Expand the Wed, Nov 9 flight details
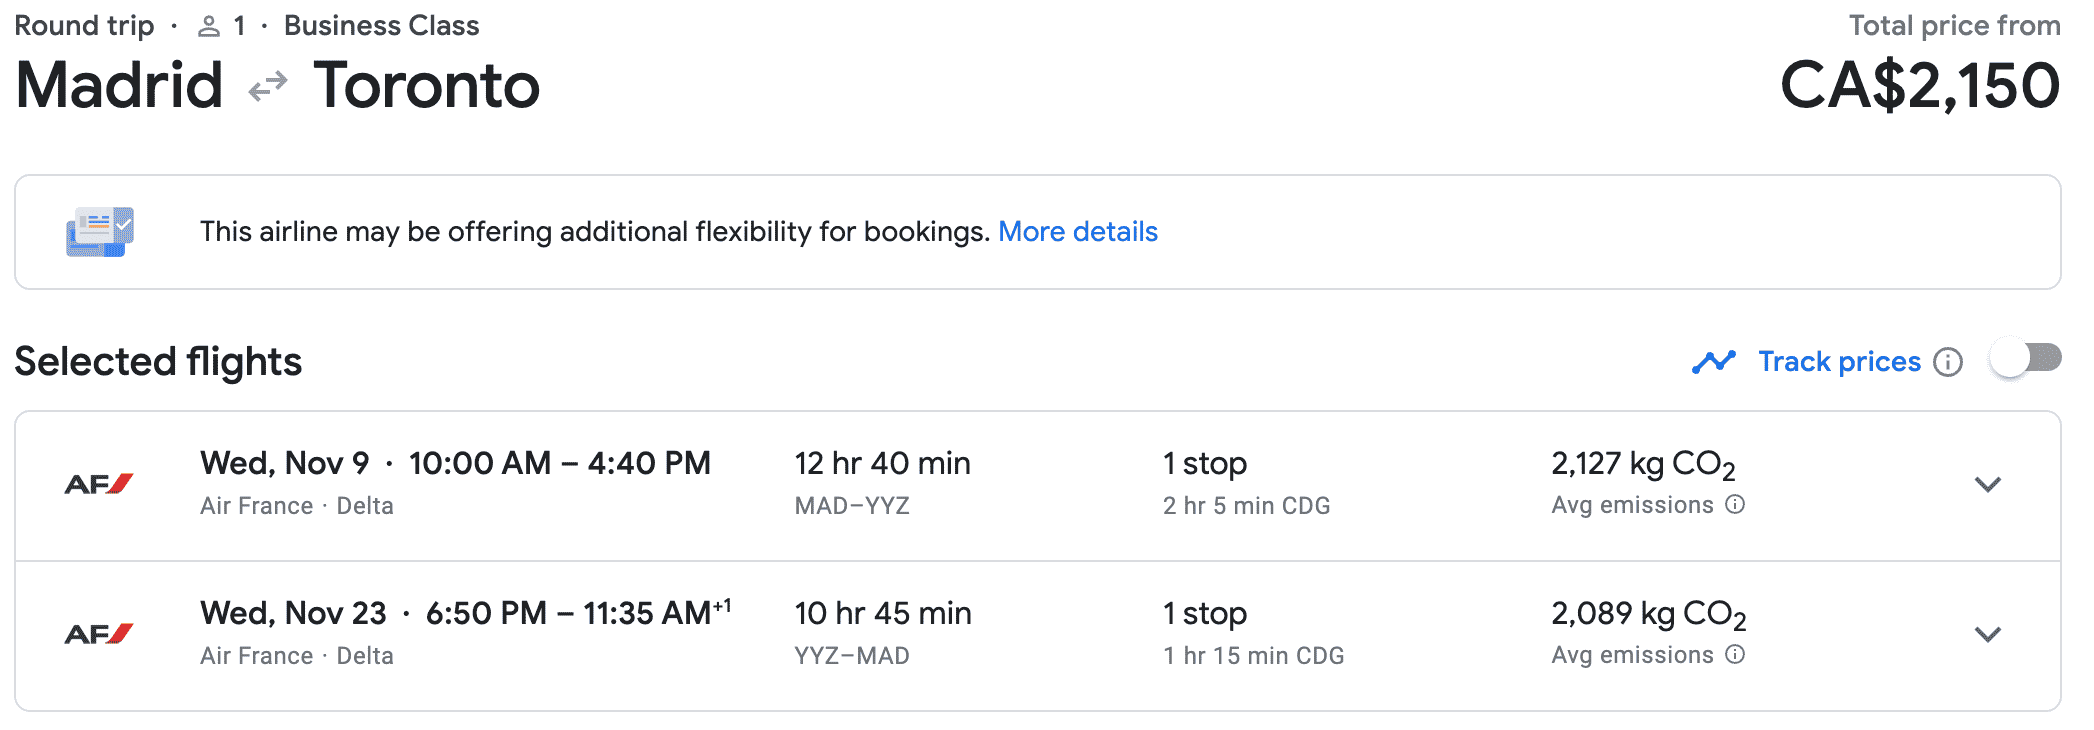The width and height of the screenshot is (2094, 730). [x=1988, y=485]
